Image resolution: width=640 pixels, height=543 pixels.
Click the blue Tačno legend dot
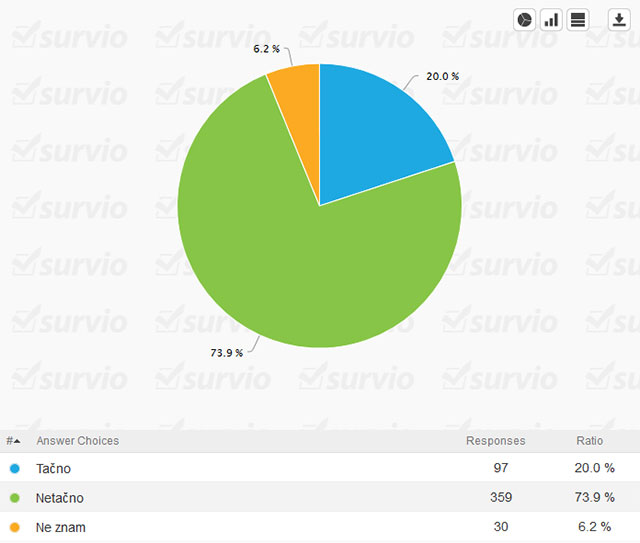point(14,468)
